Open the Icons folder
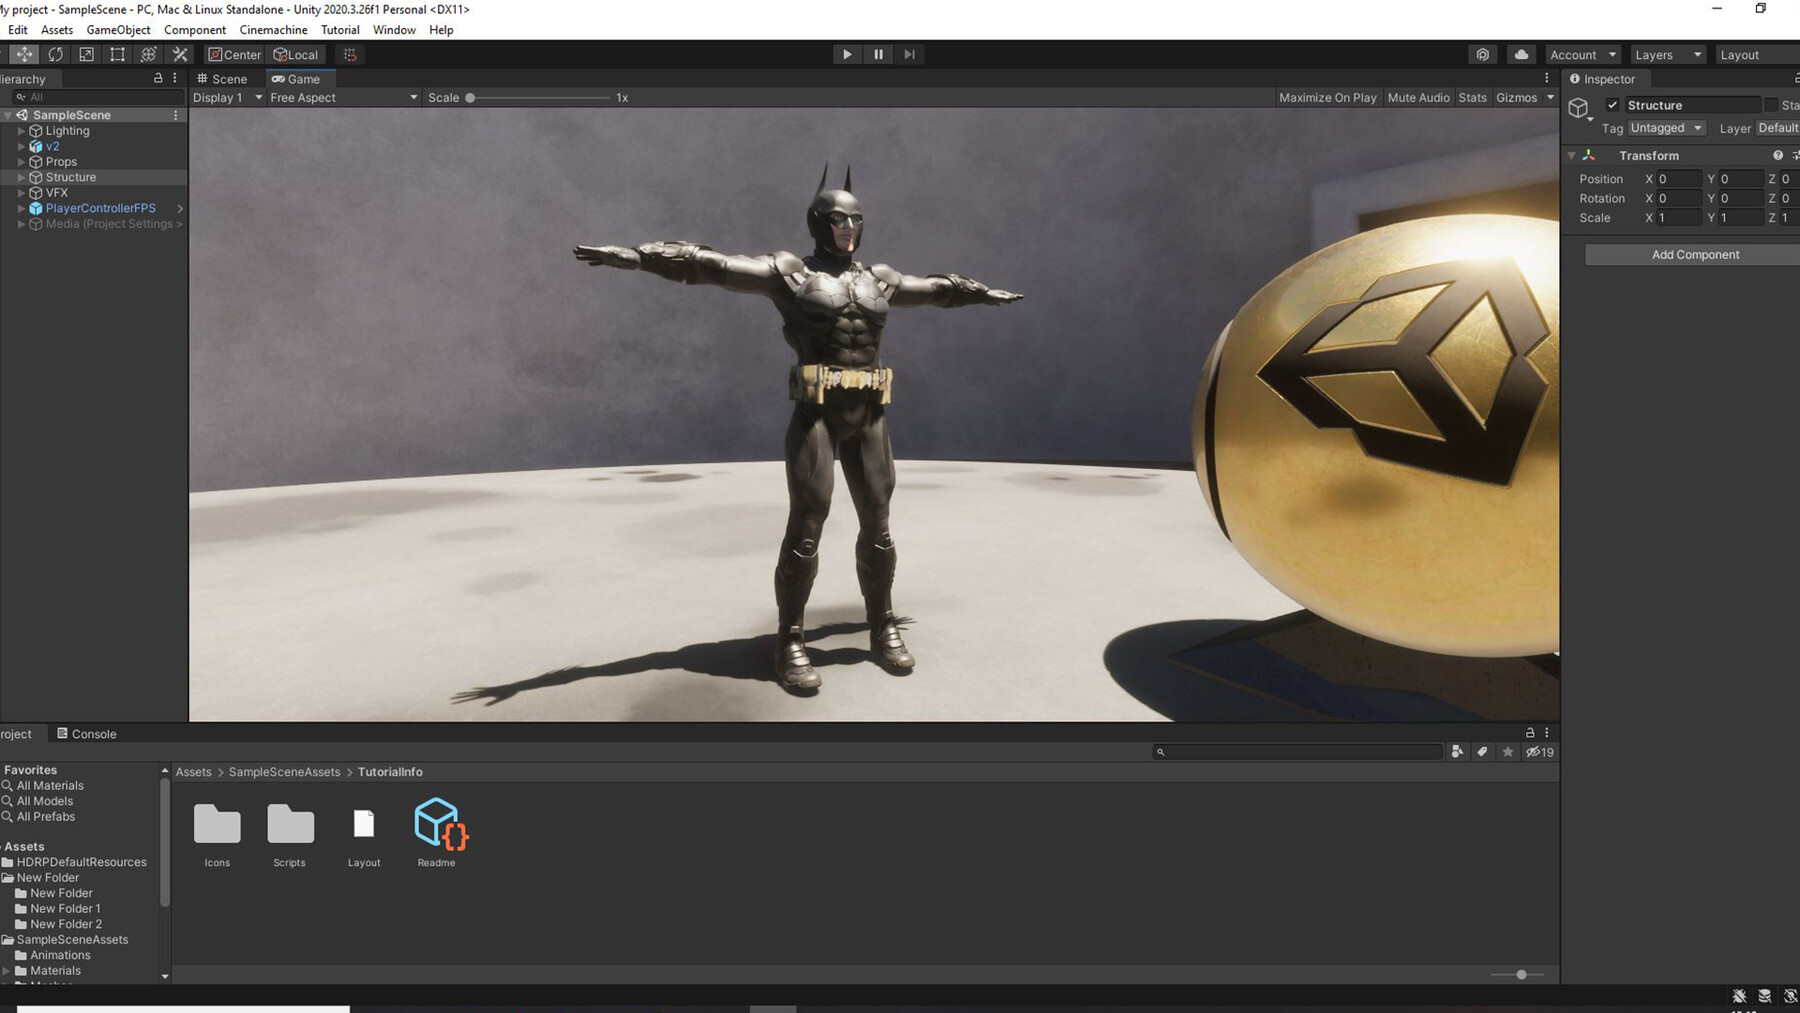 pos(217,834)
